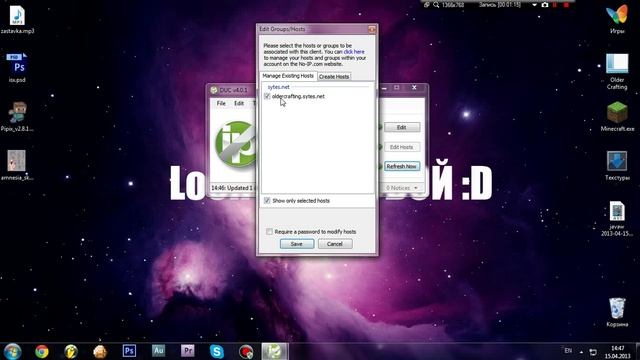
Task: Open the Текстуры desktop shortcut
Action: click(617, 165)
